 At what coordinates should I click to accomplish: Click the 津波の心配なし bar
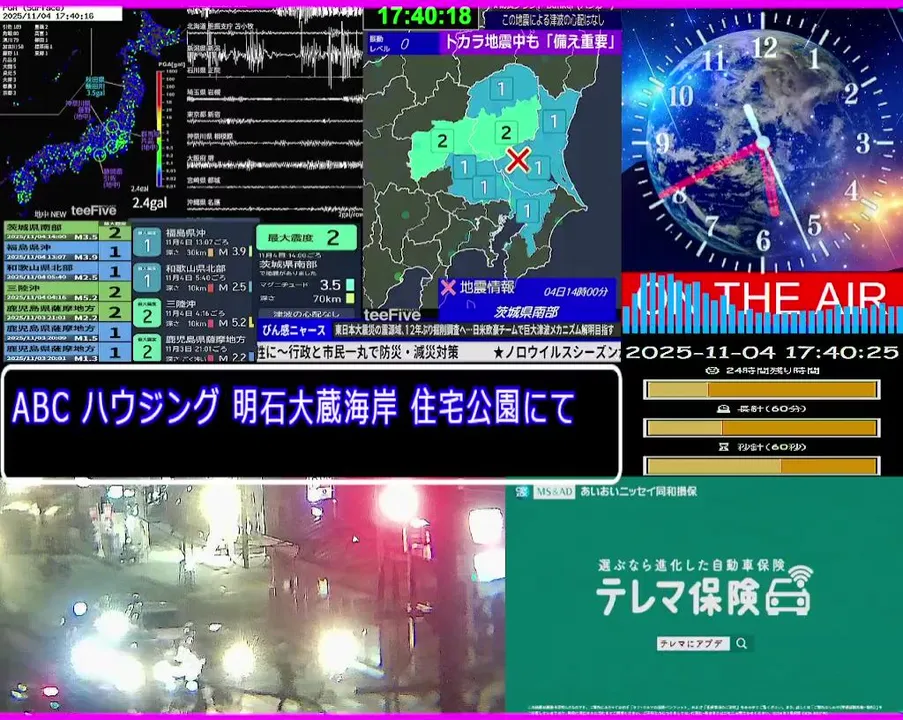[x=306, y=314]
